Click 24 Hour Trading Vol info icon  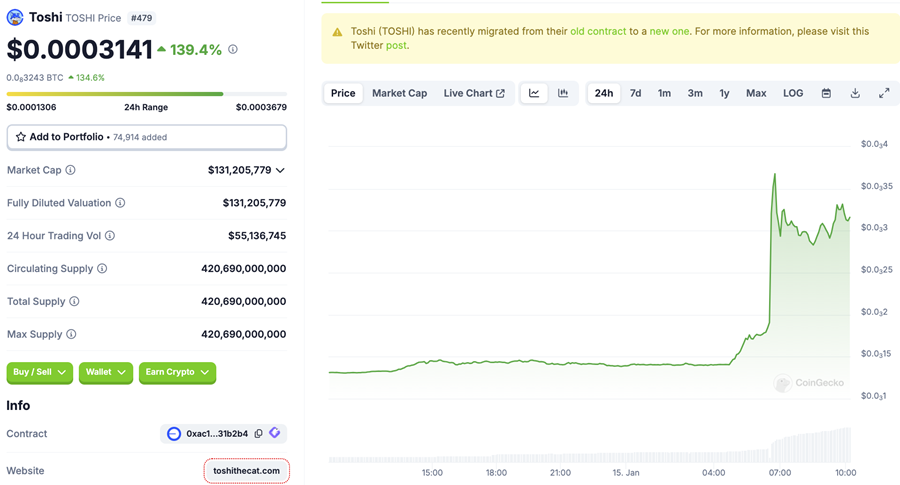[x=110, y=235]
